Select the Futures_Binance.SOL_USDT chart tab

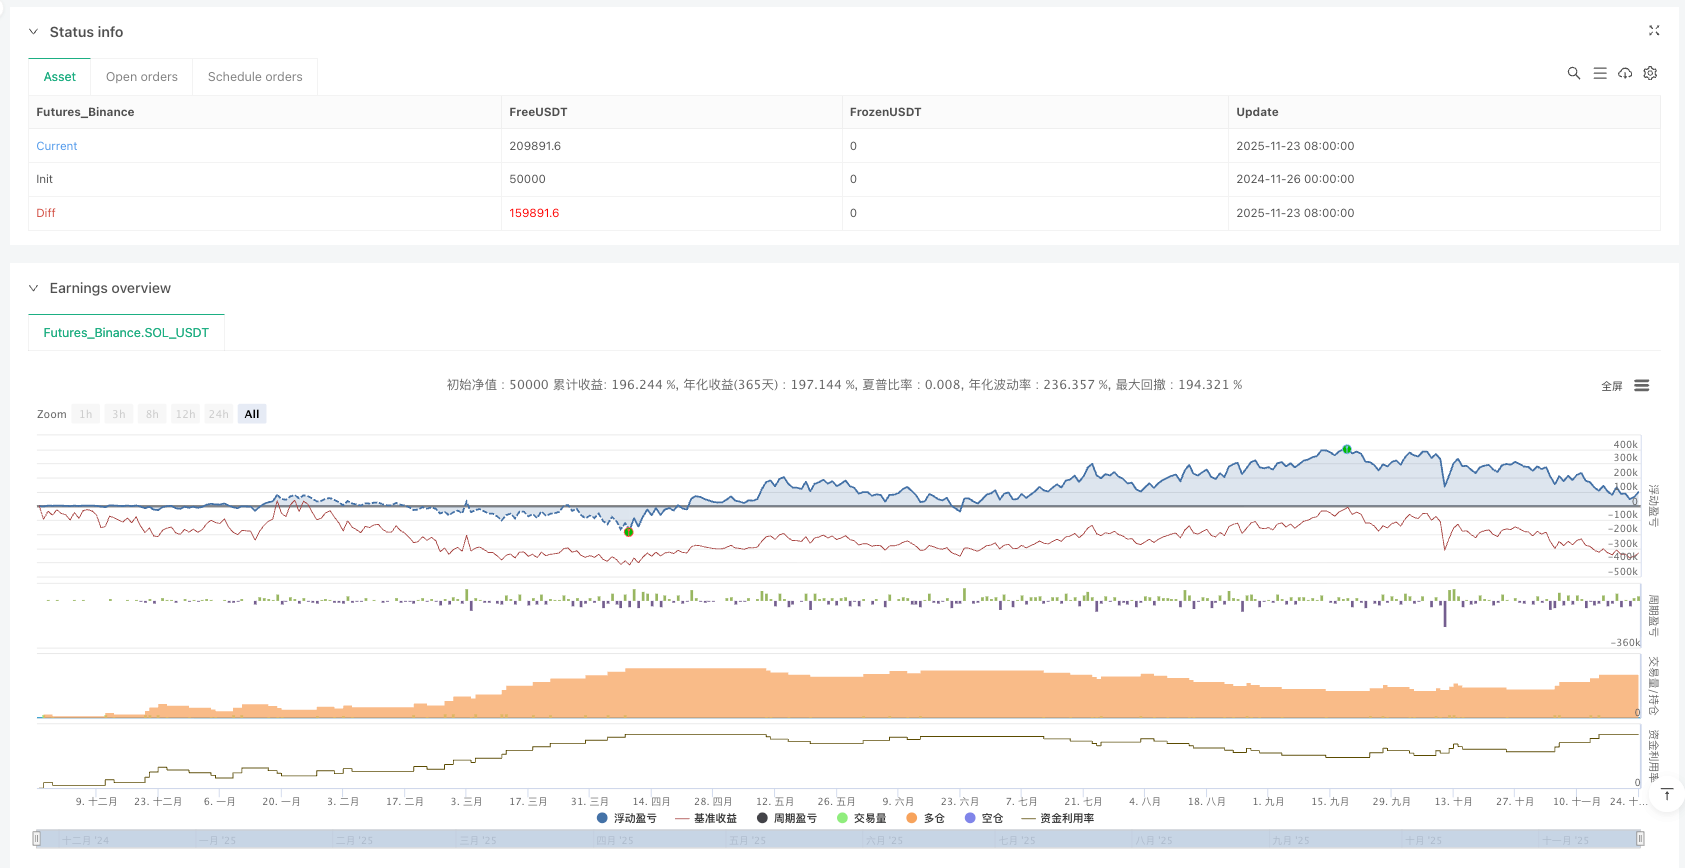pyautogui.click(x=126, y=333)
